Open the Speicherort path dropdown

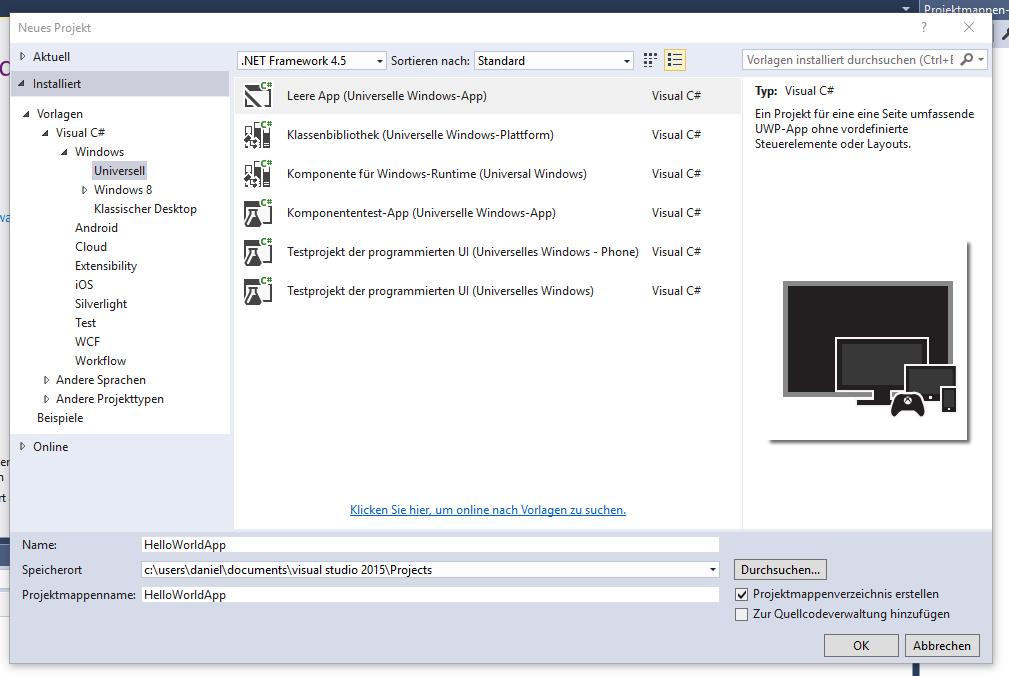coord(712,570)
